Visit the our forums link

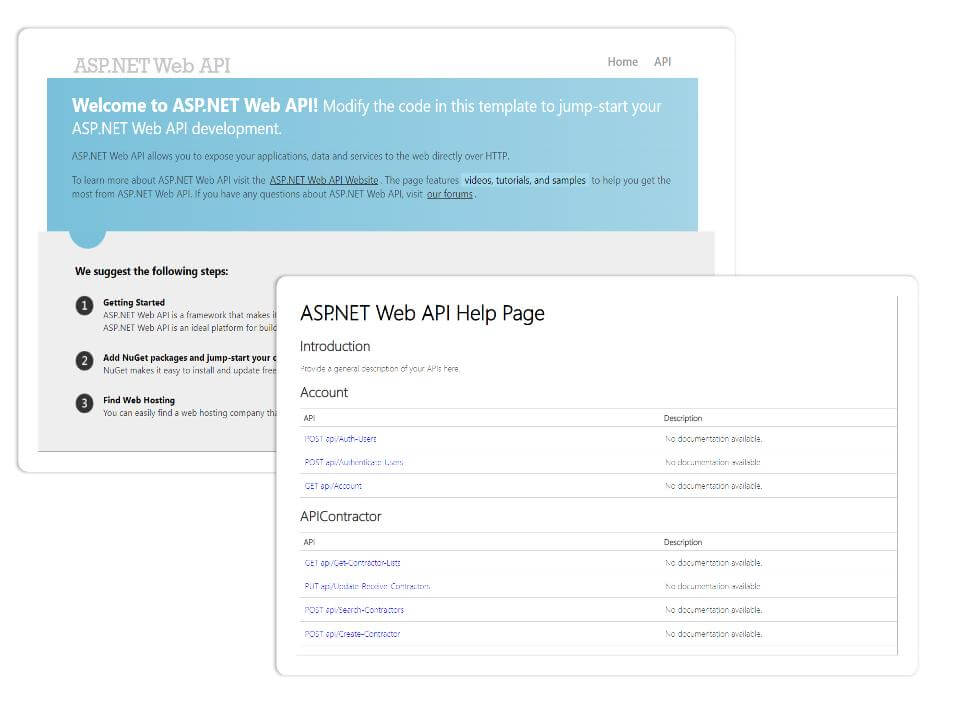pos(450,194)
